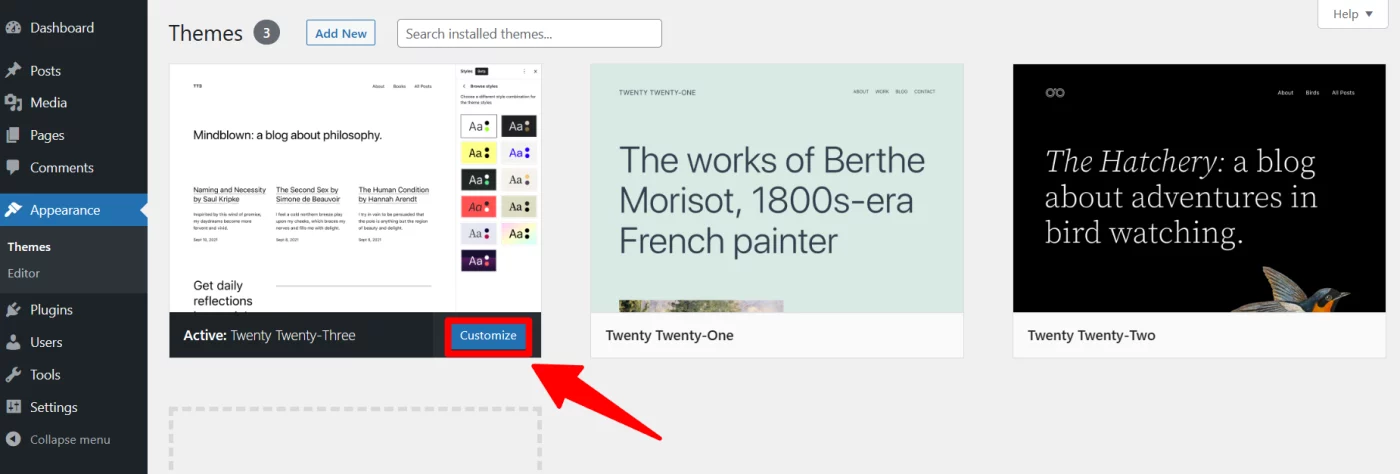Click the Dashboard gauge icon

point(13,28)
